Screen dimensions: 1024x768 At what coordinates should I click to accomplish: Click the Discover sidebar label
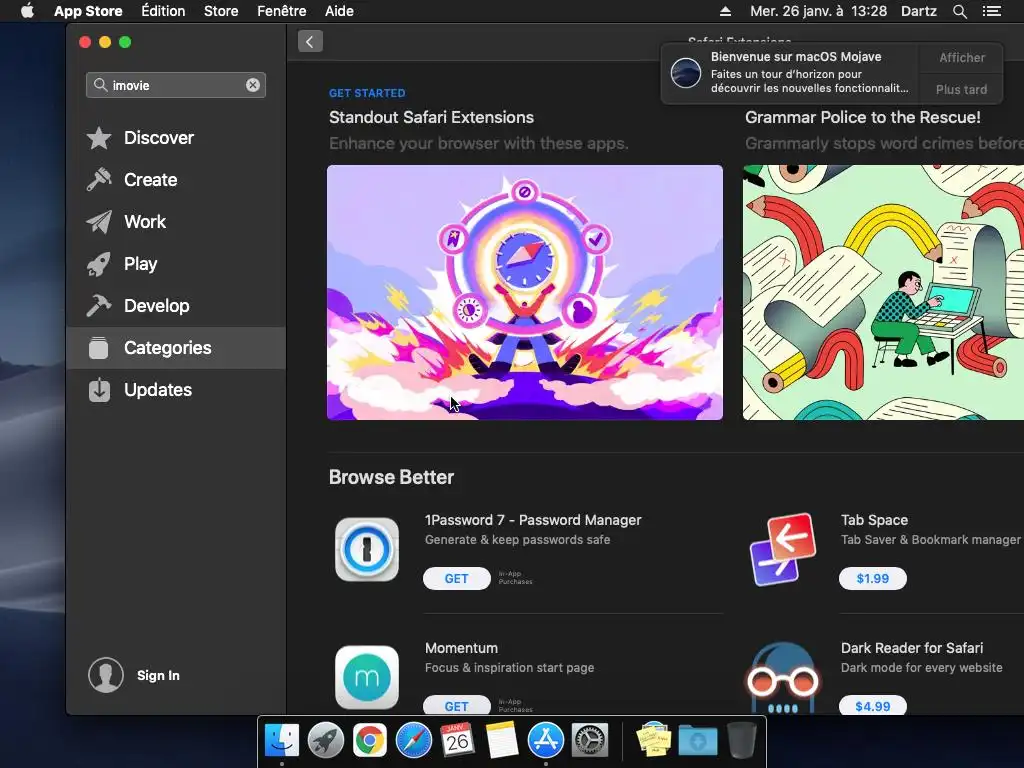159,138
